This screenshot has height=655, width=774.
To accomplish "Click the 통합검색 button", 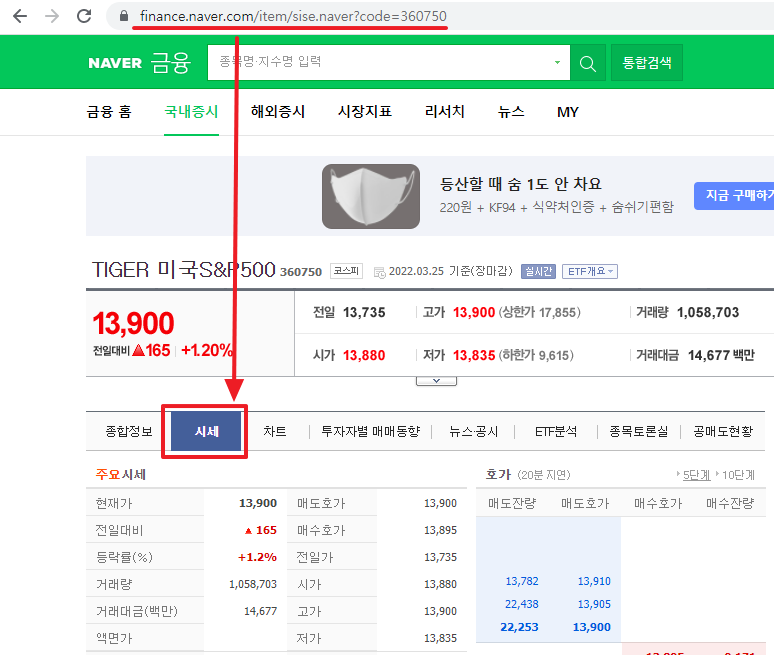I will tap(647, 63).
